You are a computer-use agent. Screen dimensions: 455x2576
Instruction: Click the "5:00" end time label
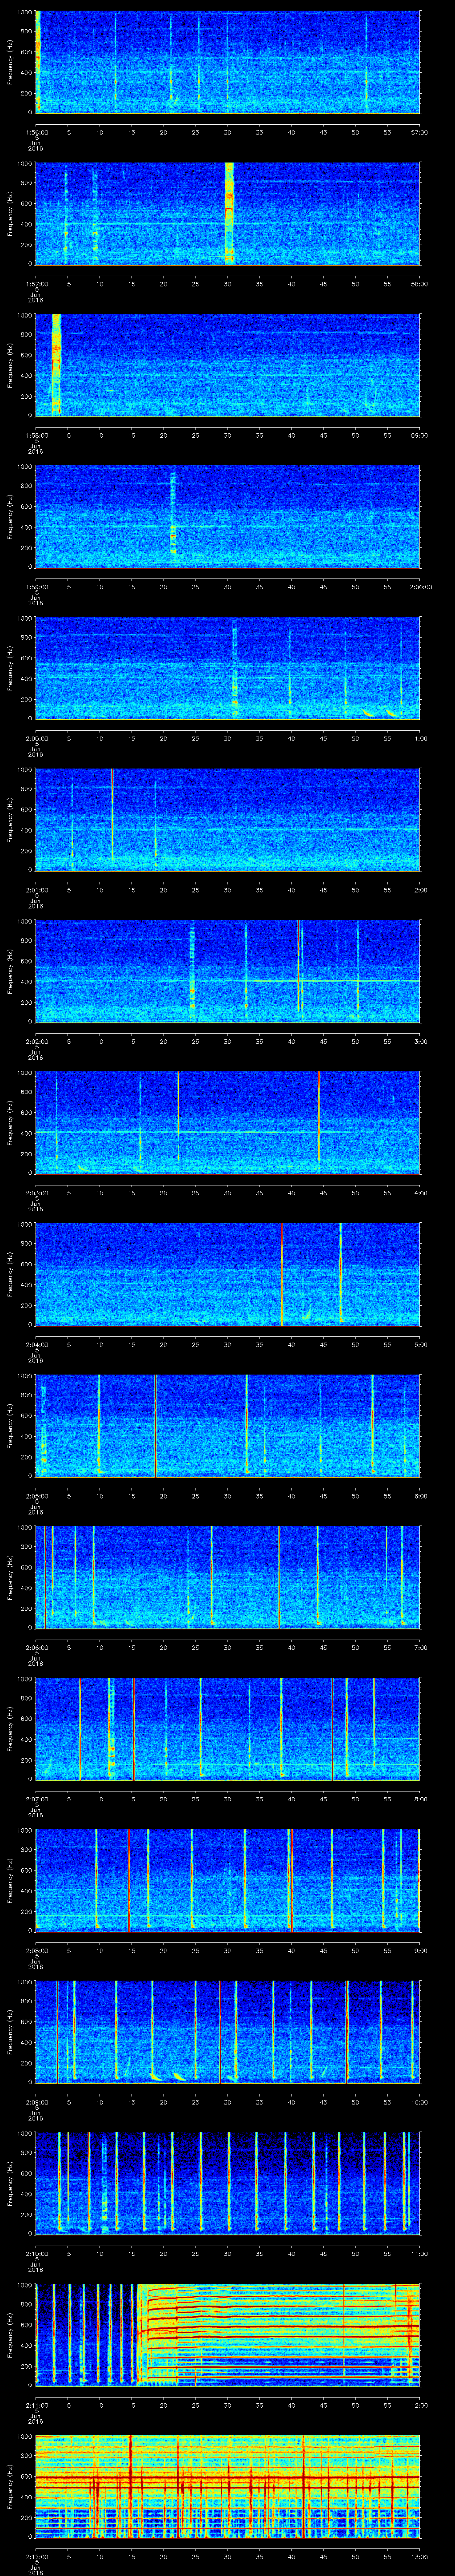[420, 1344]
